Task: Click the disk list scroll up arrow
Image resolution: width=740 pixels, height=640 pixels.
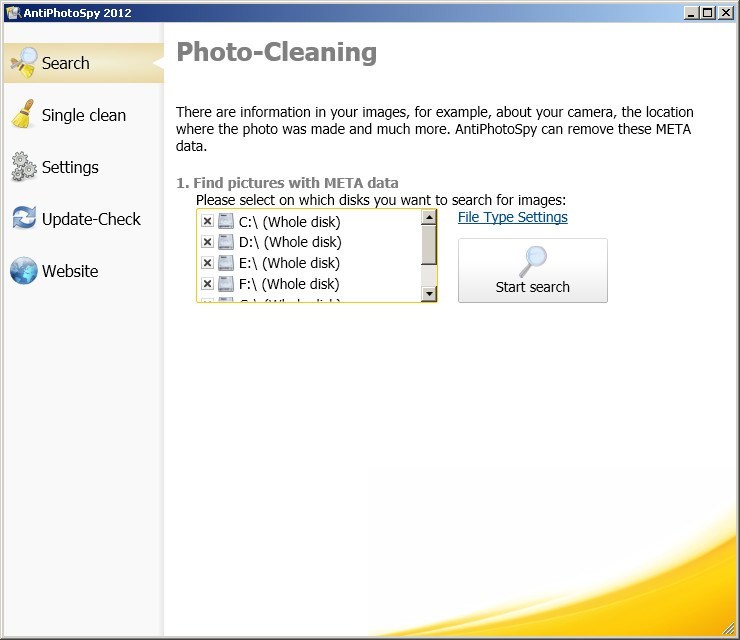Action: pos(429,217)
